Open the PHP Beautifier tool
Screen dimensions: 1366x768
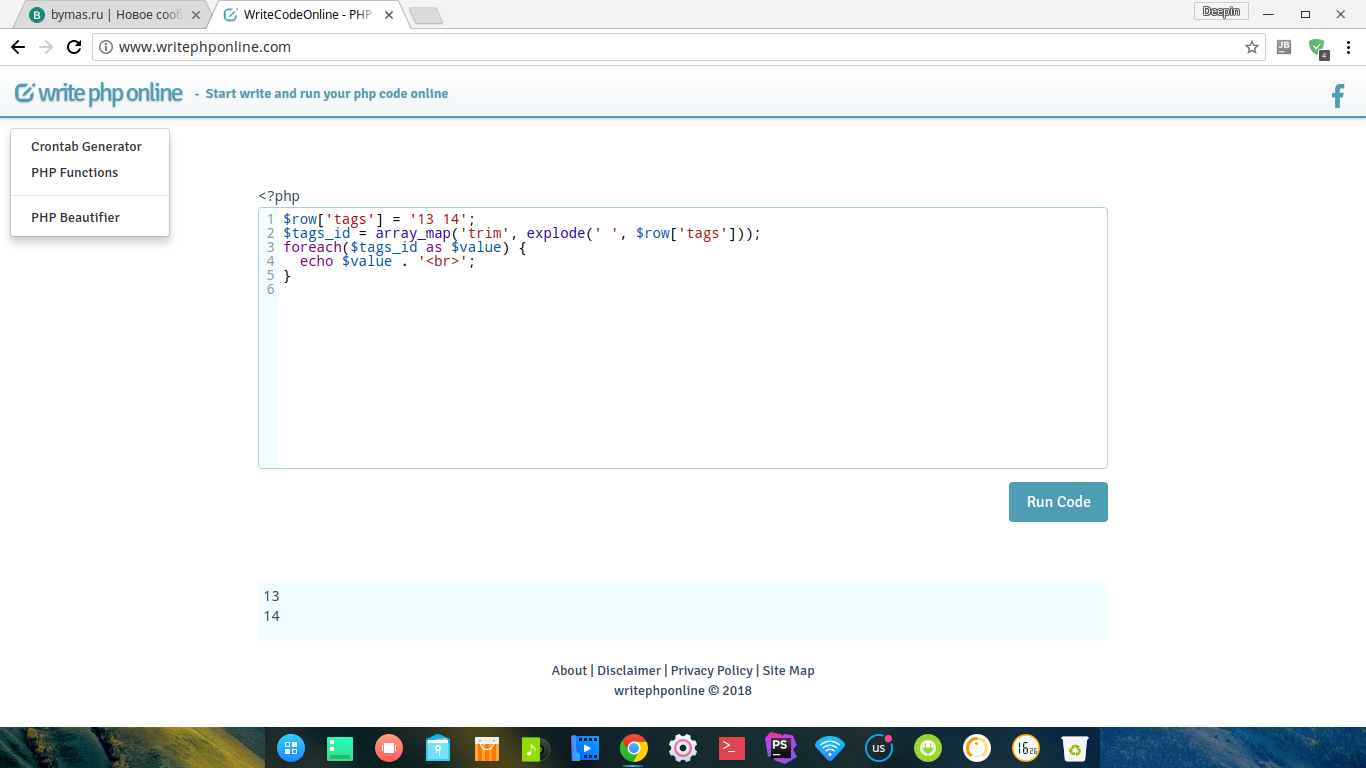tap(75, 218)
